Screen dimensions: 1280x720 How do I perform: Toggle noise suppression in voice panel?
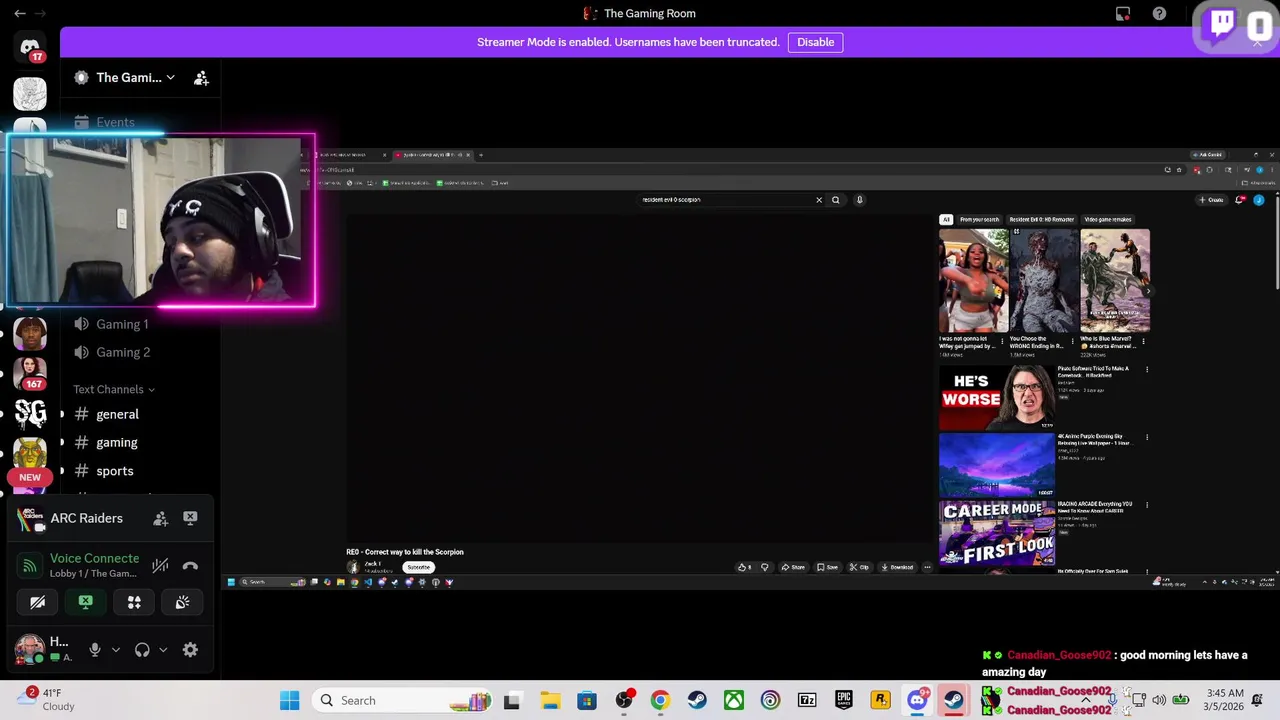(x=160, y=566)
